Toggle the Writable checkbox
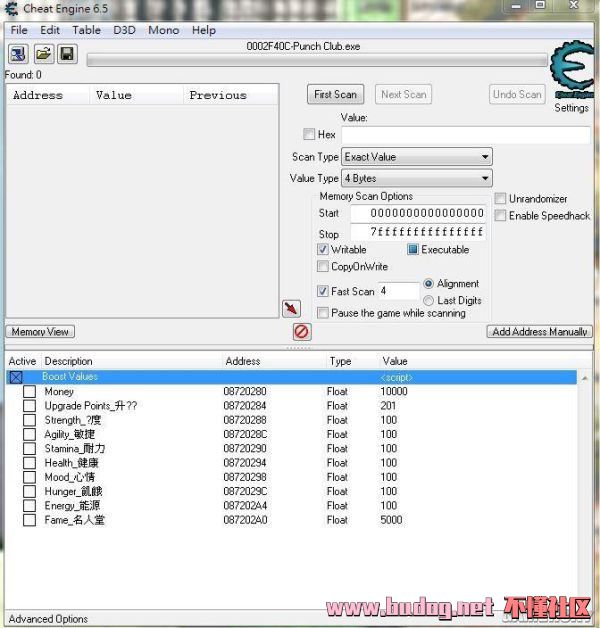This screenshot has height=628, width=600. coord(322,249)
